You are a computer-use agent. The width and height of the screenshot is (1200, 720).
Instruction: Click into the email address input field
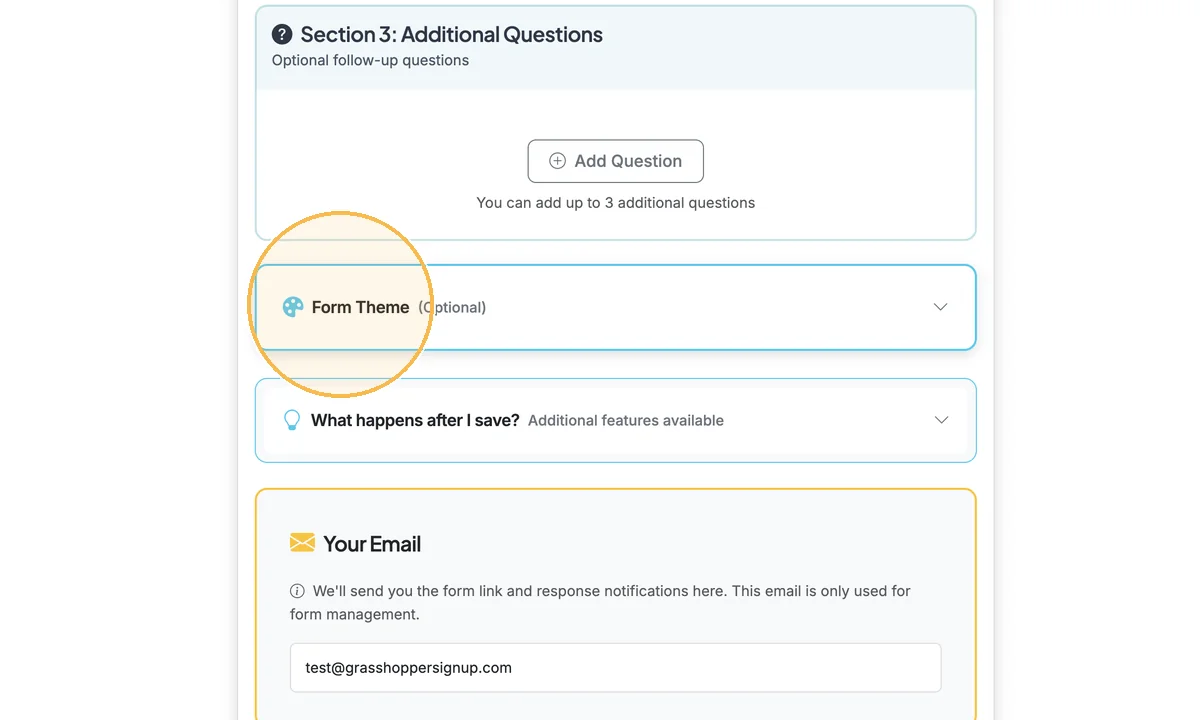pos(616,667)
